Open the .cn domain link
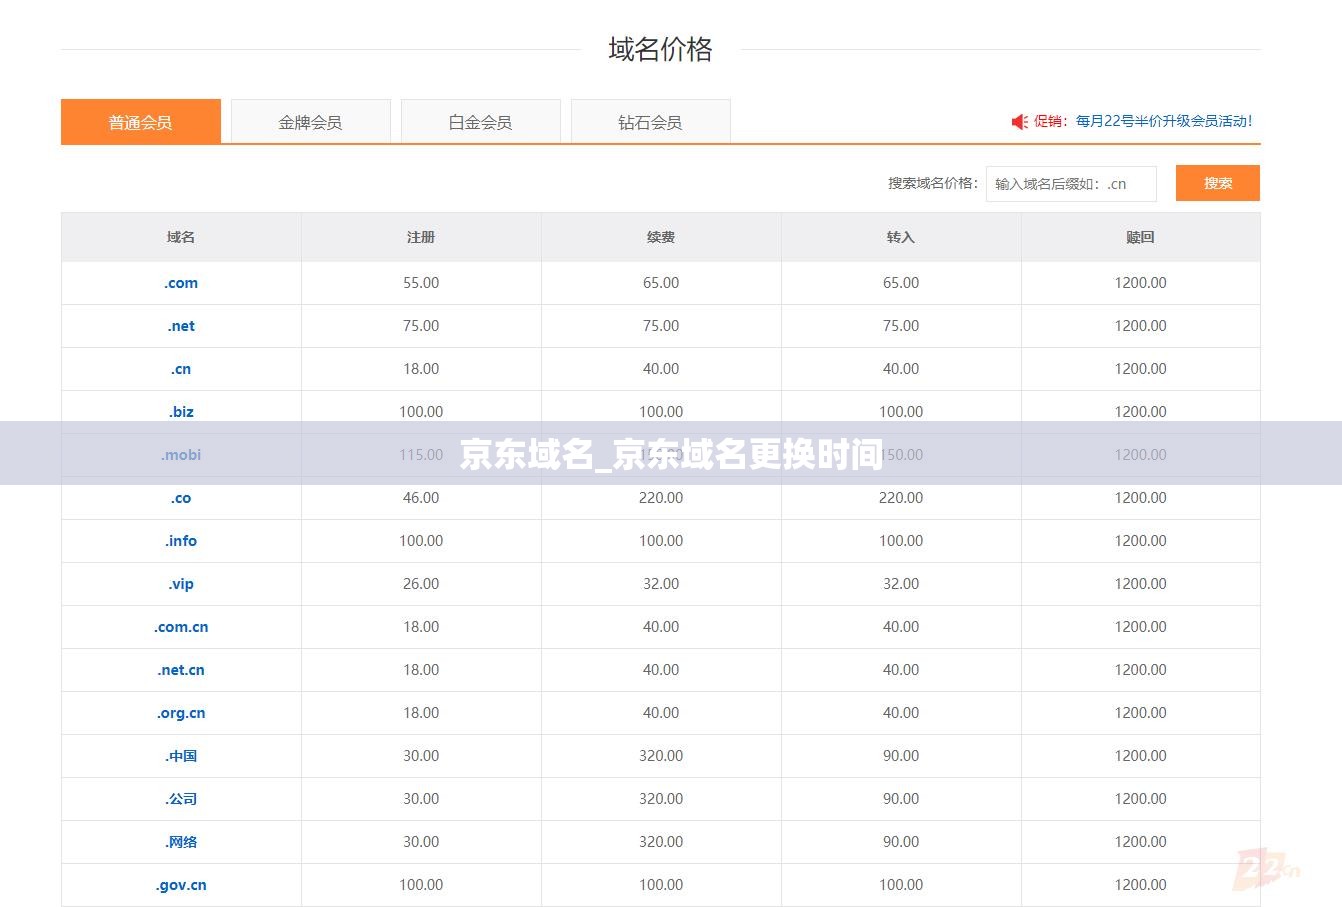The width and height of the screenshot is (1342, 907). [181, 369]
